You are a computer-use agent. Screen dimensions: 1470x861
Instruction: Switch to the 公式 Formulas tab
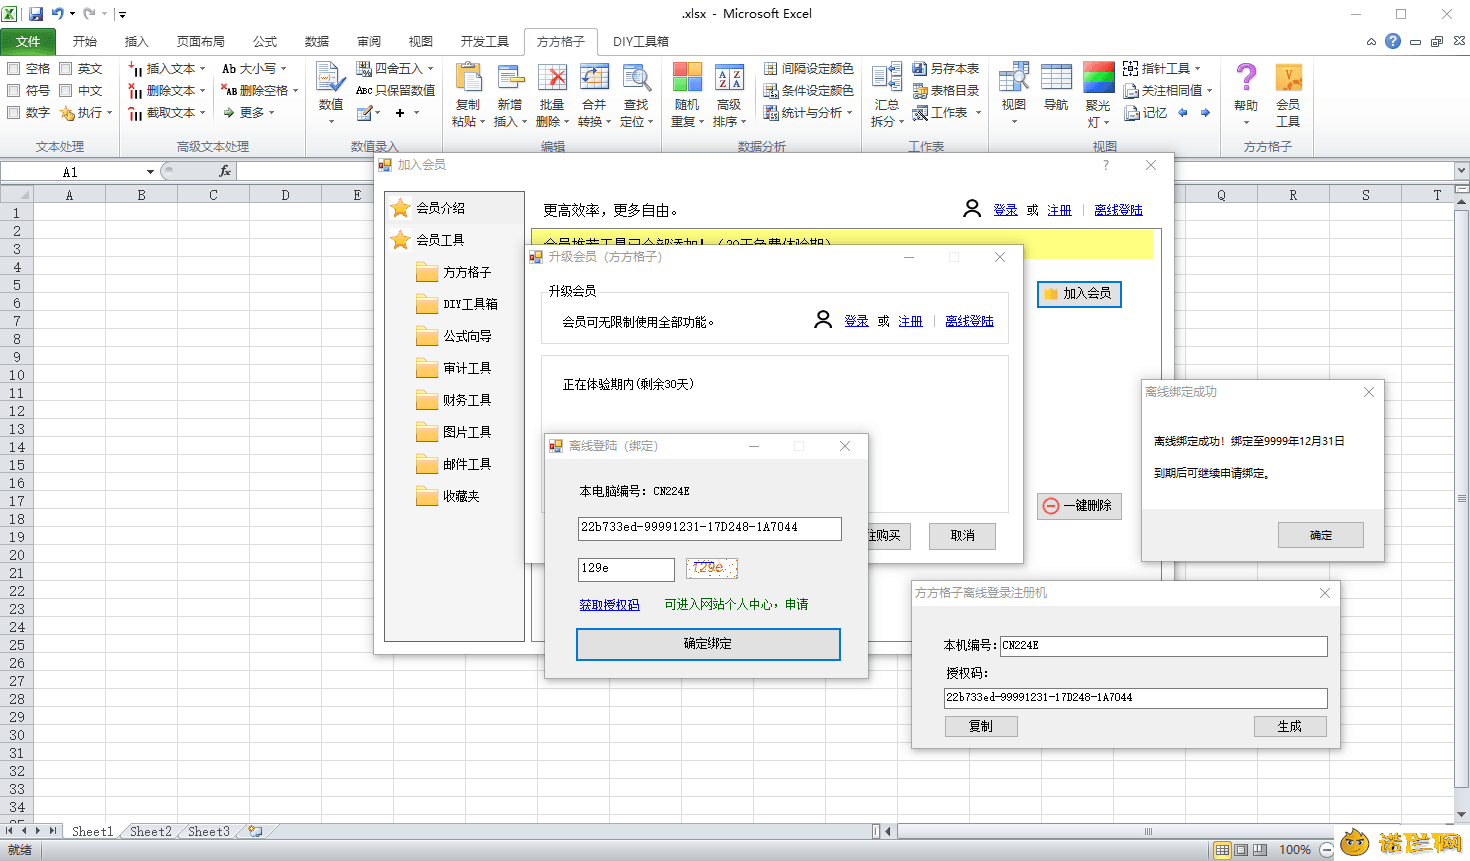pyautogui.click(x=265, y=41)
